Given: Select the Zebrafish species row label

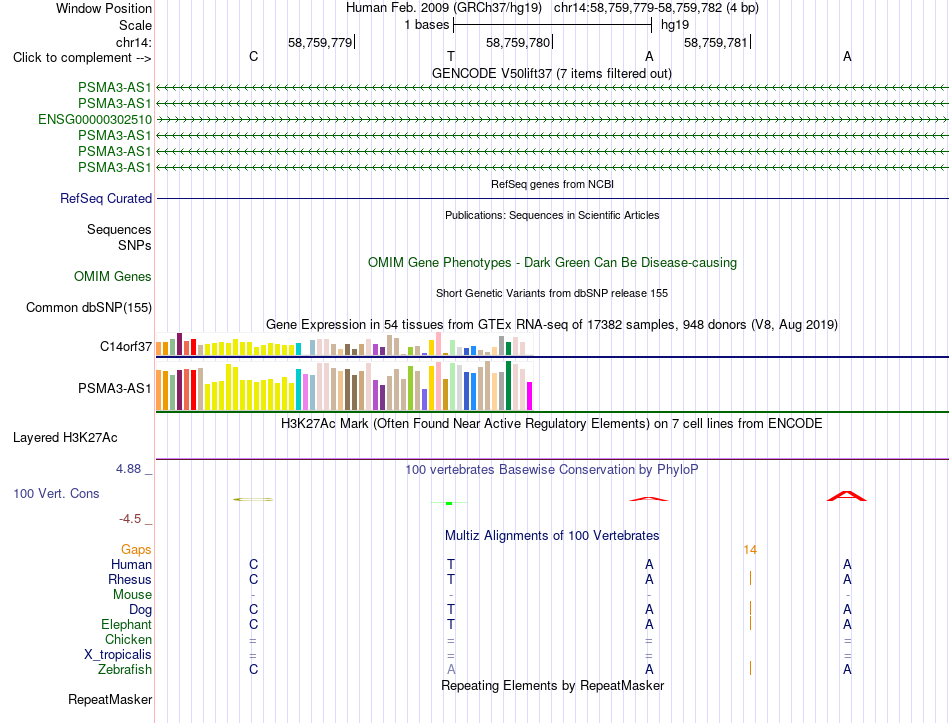Looking at the screenshot, I should click(x=125, y=669).
